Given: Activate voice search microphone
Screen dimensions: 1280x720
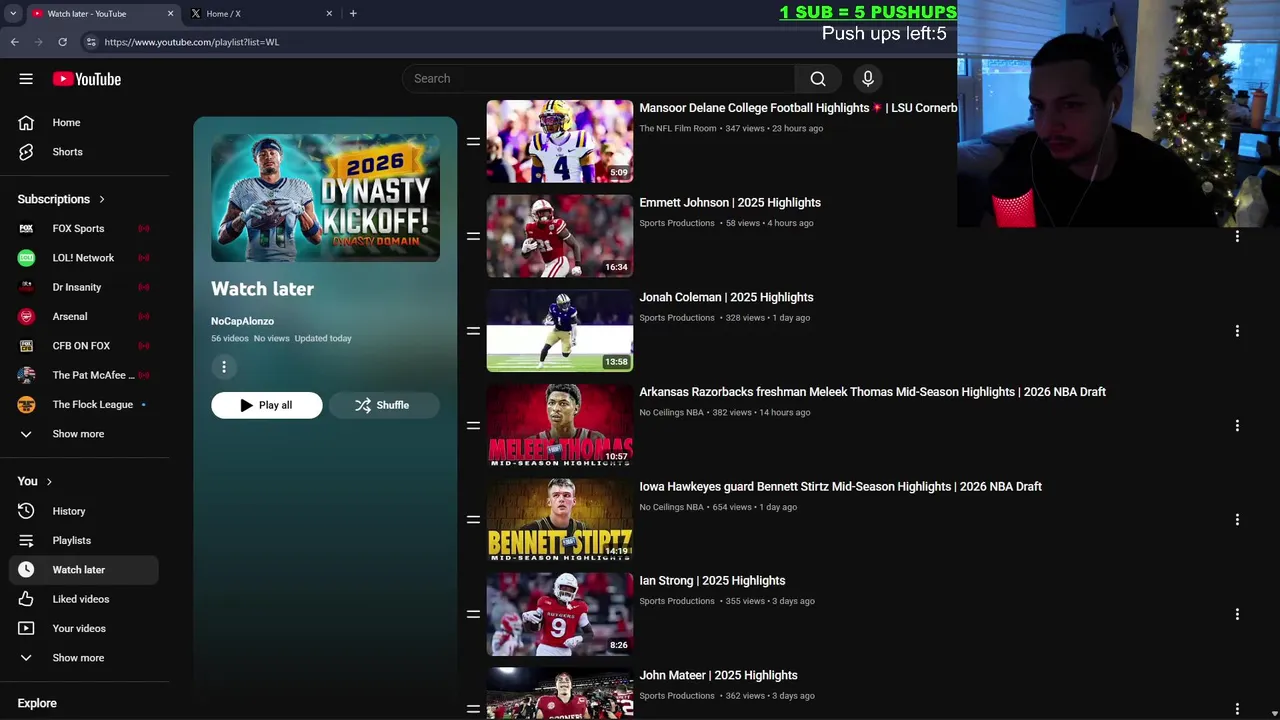Looking at the screenshot, I should tap(868, 78).
